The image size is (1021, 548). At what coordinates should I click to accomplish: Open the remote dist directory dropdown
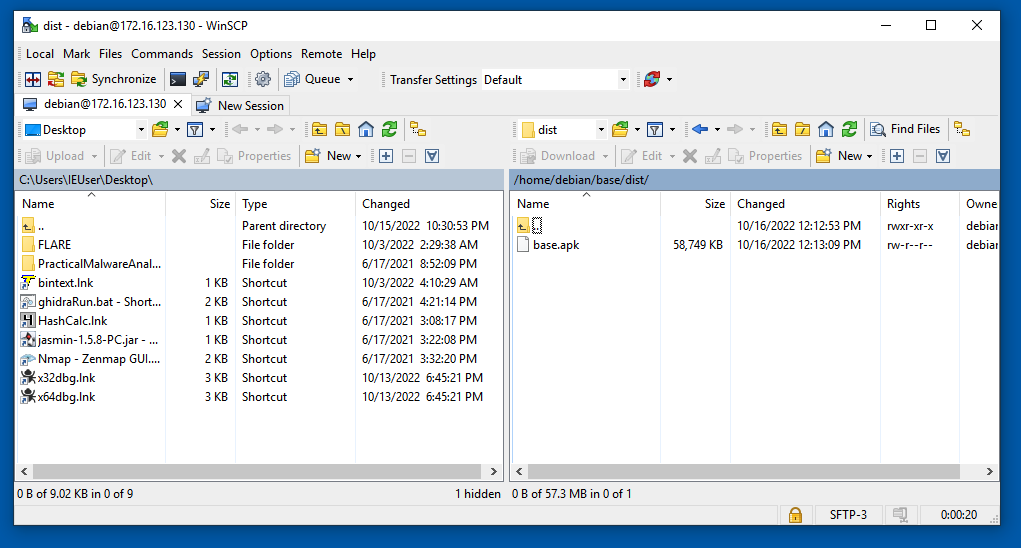coord(601,130)
